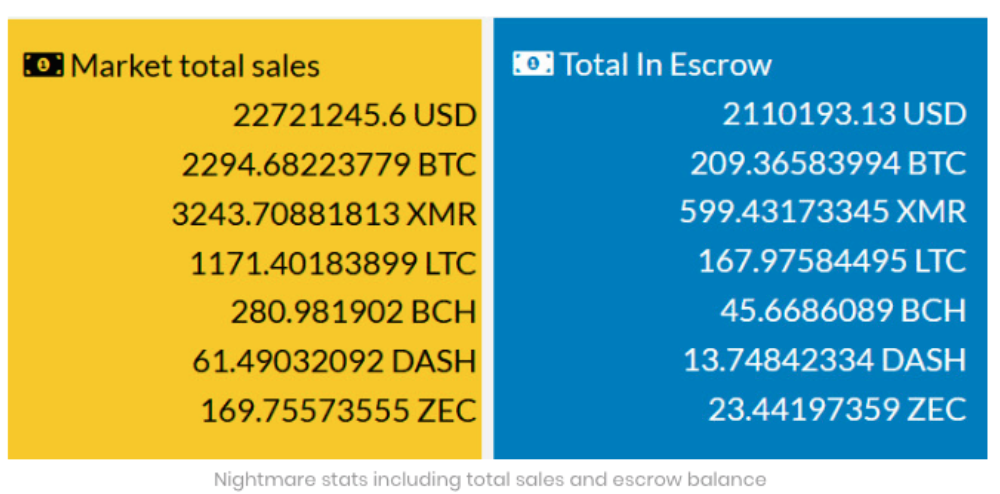This screenshot has width=1000, height=494.
Task: Click the 45.6686089 BCH escrow value
Action: pyautogui.click(x=843, y=310)
